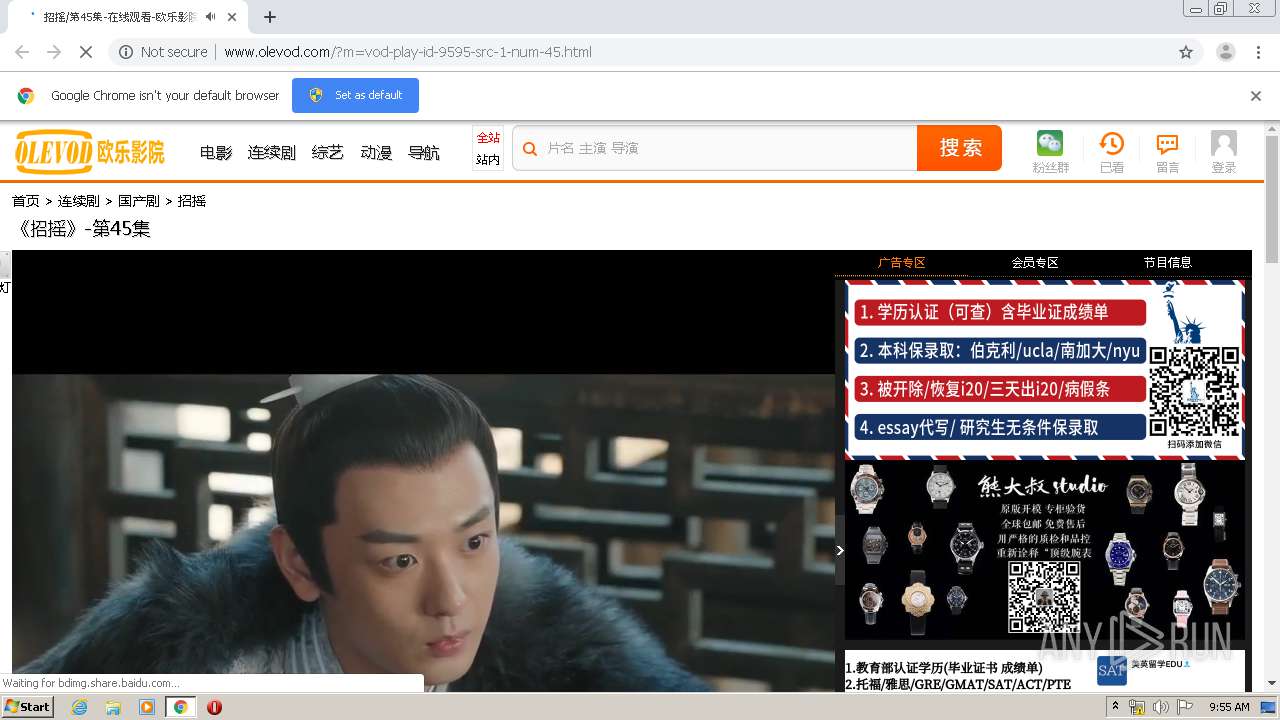This screenshot has width=1280, height=720.
Task: Open the study-abroad certification ad banner
Action: pyautogui.click(x=1045, y=370)
